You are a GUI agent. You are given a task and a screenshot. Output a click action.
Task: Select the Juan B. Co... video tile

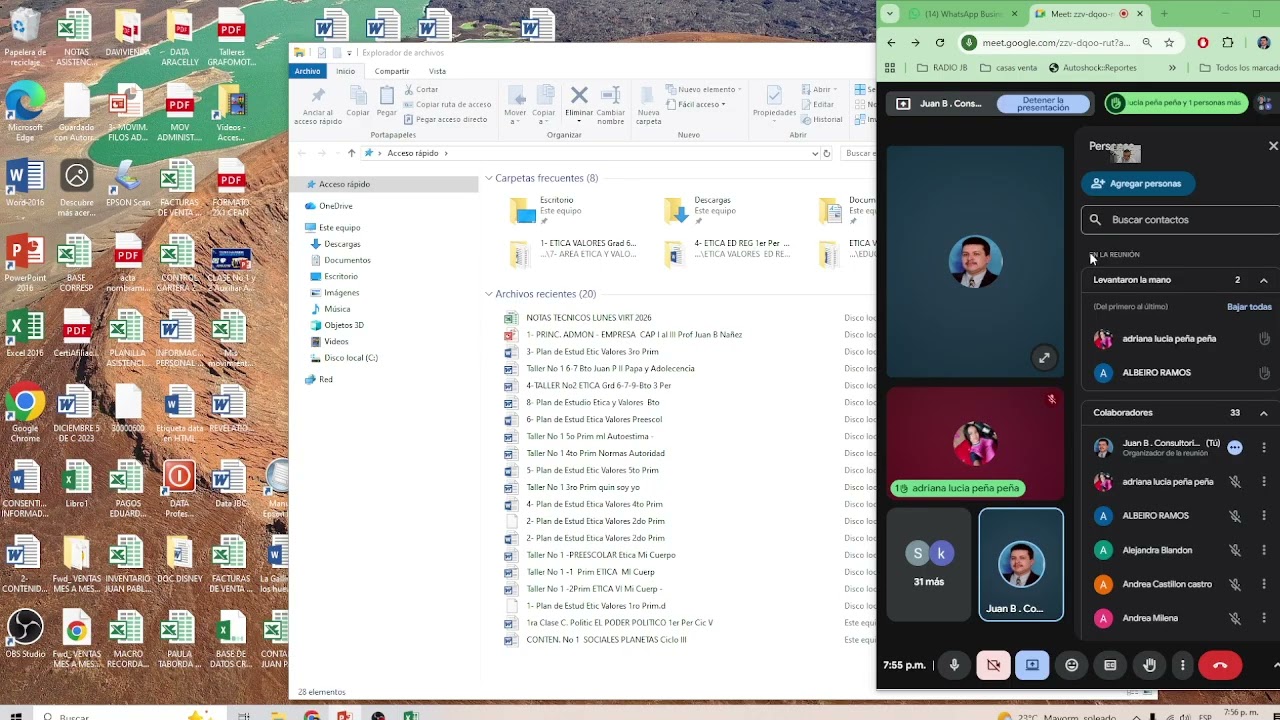(x=1021, y=564)
